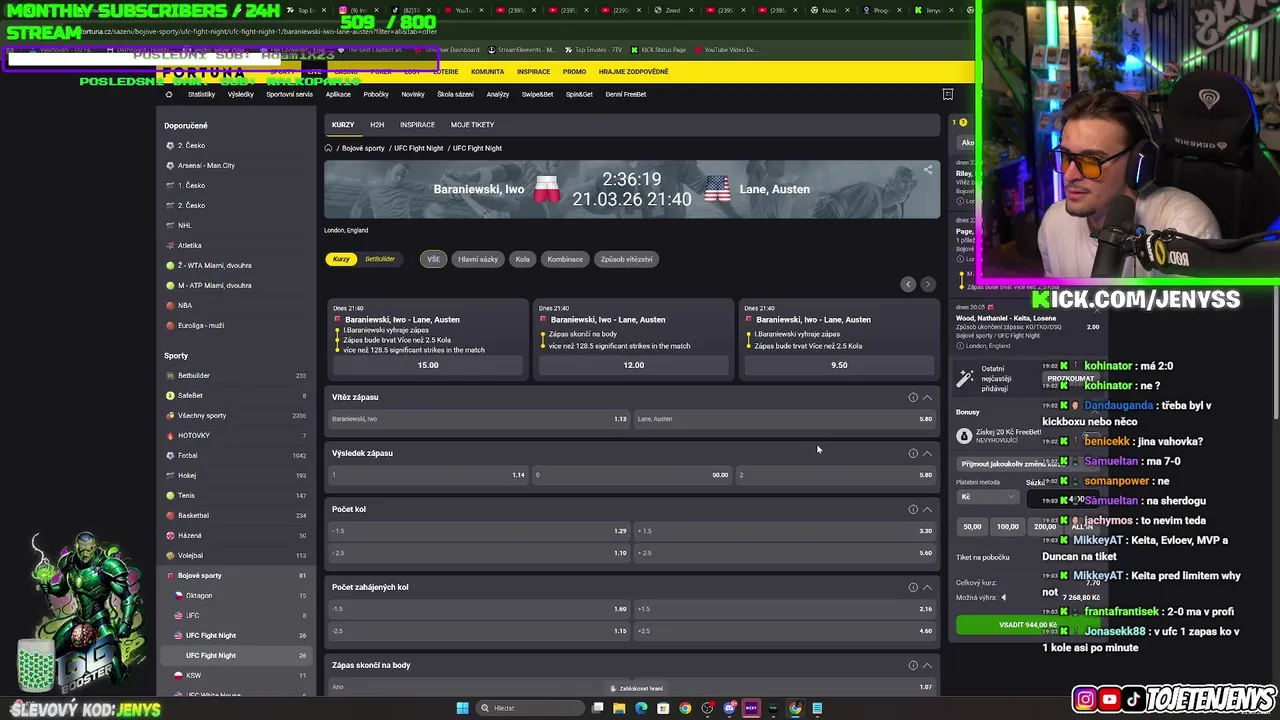Open info icon for Počet kol market
1280x720 pixels.
click(913, 509)
